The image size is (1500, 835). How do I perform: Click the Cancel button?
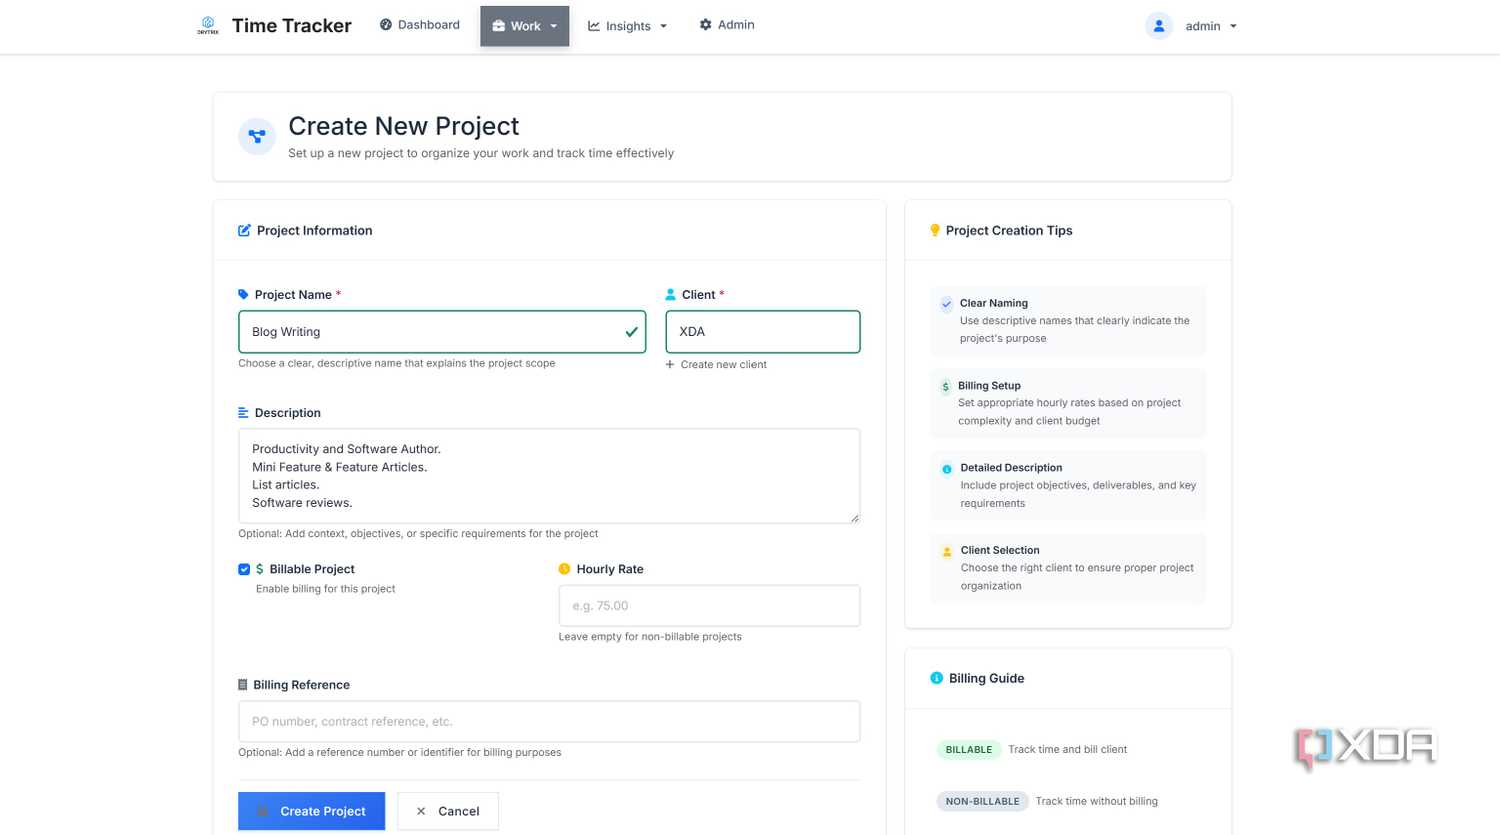447,811
